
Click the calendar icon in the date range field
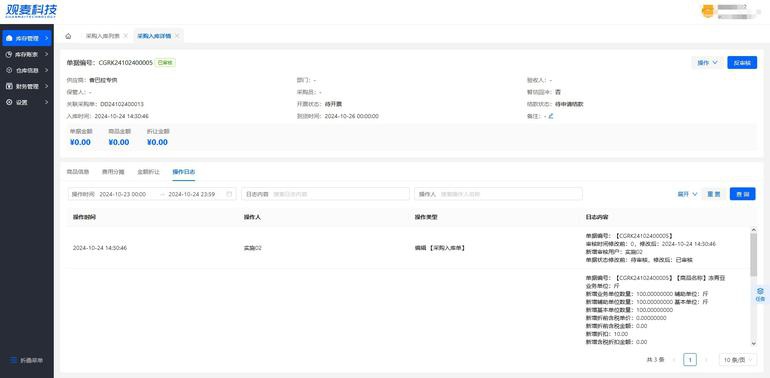click(x=229, y=194)
